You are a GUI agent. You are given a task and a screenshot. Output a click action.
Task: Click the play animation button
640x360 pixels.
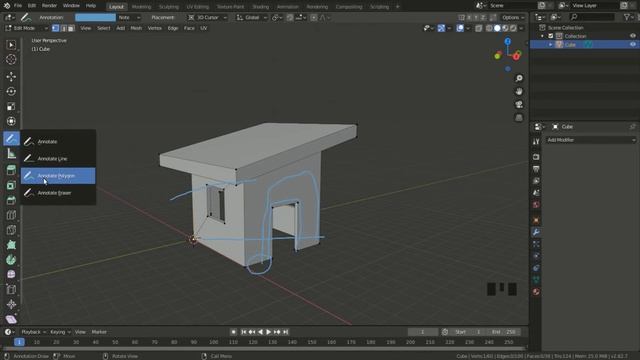[269, 332]
